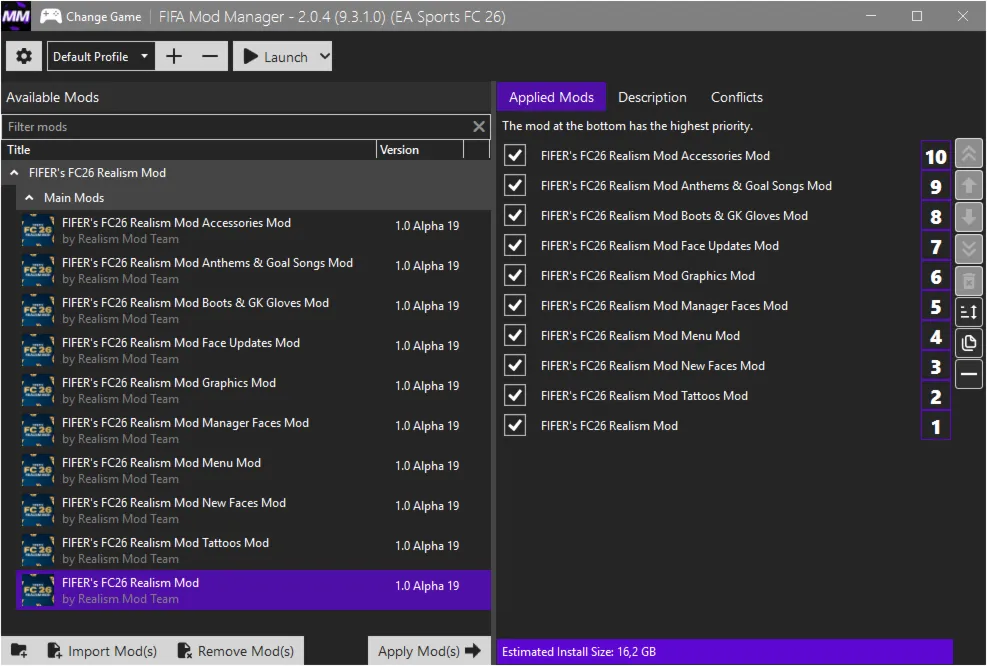Click Change Game label
987x666 pixels.
coord(103,16)
